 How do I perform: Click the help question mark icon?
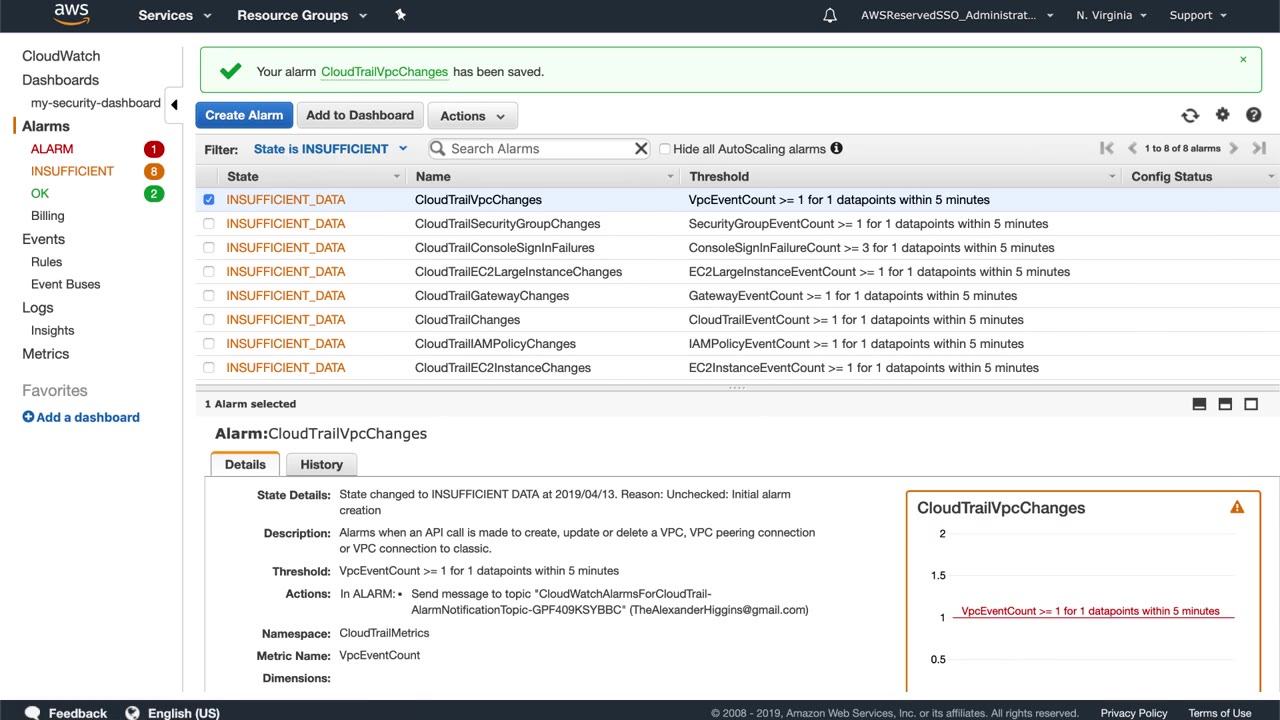coord(1253,115)
